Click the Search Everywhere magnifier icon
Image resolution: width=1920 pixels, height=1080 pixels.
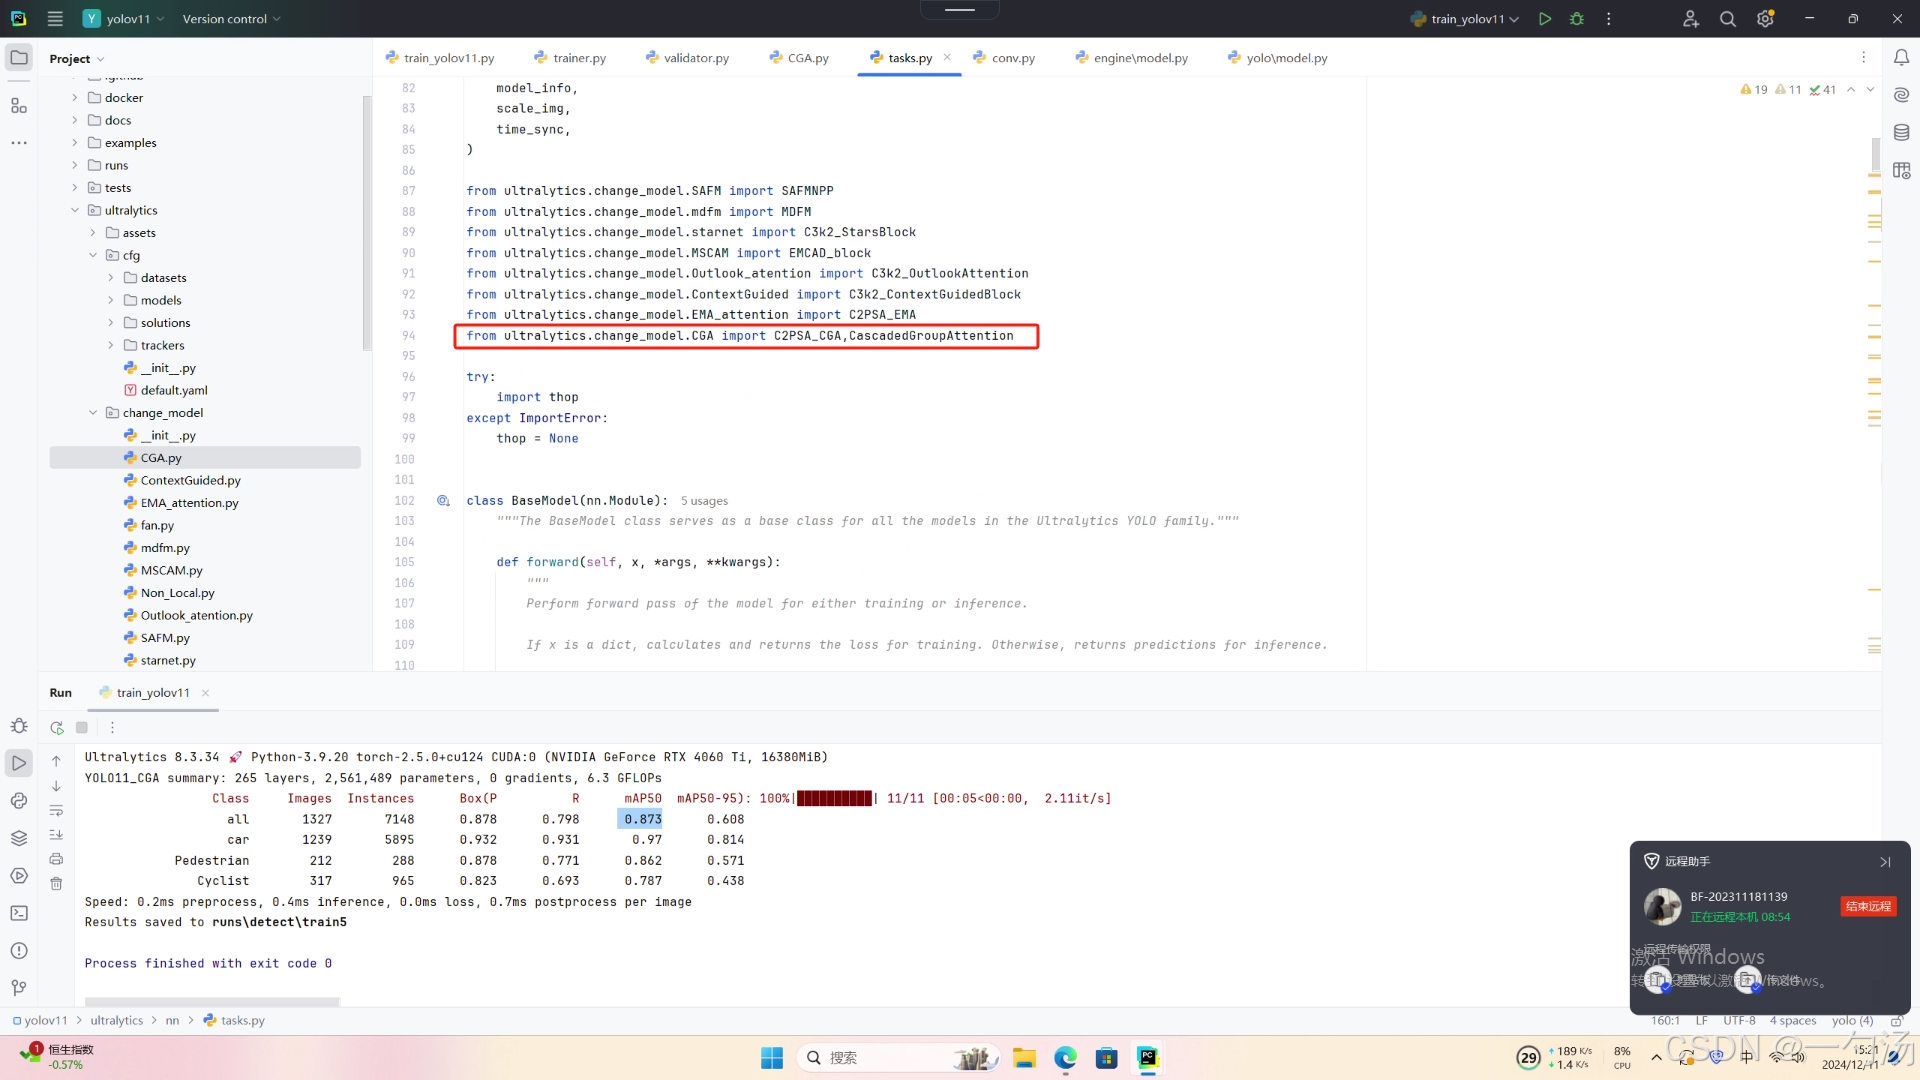tap(1727, 19)
